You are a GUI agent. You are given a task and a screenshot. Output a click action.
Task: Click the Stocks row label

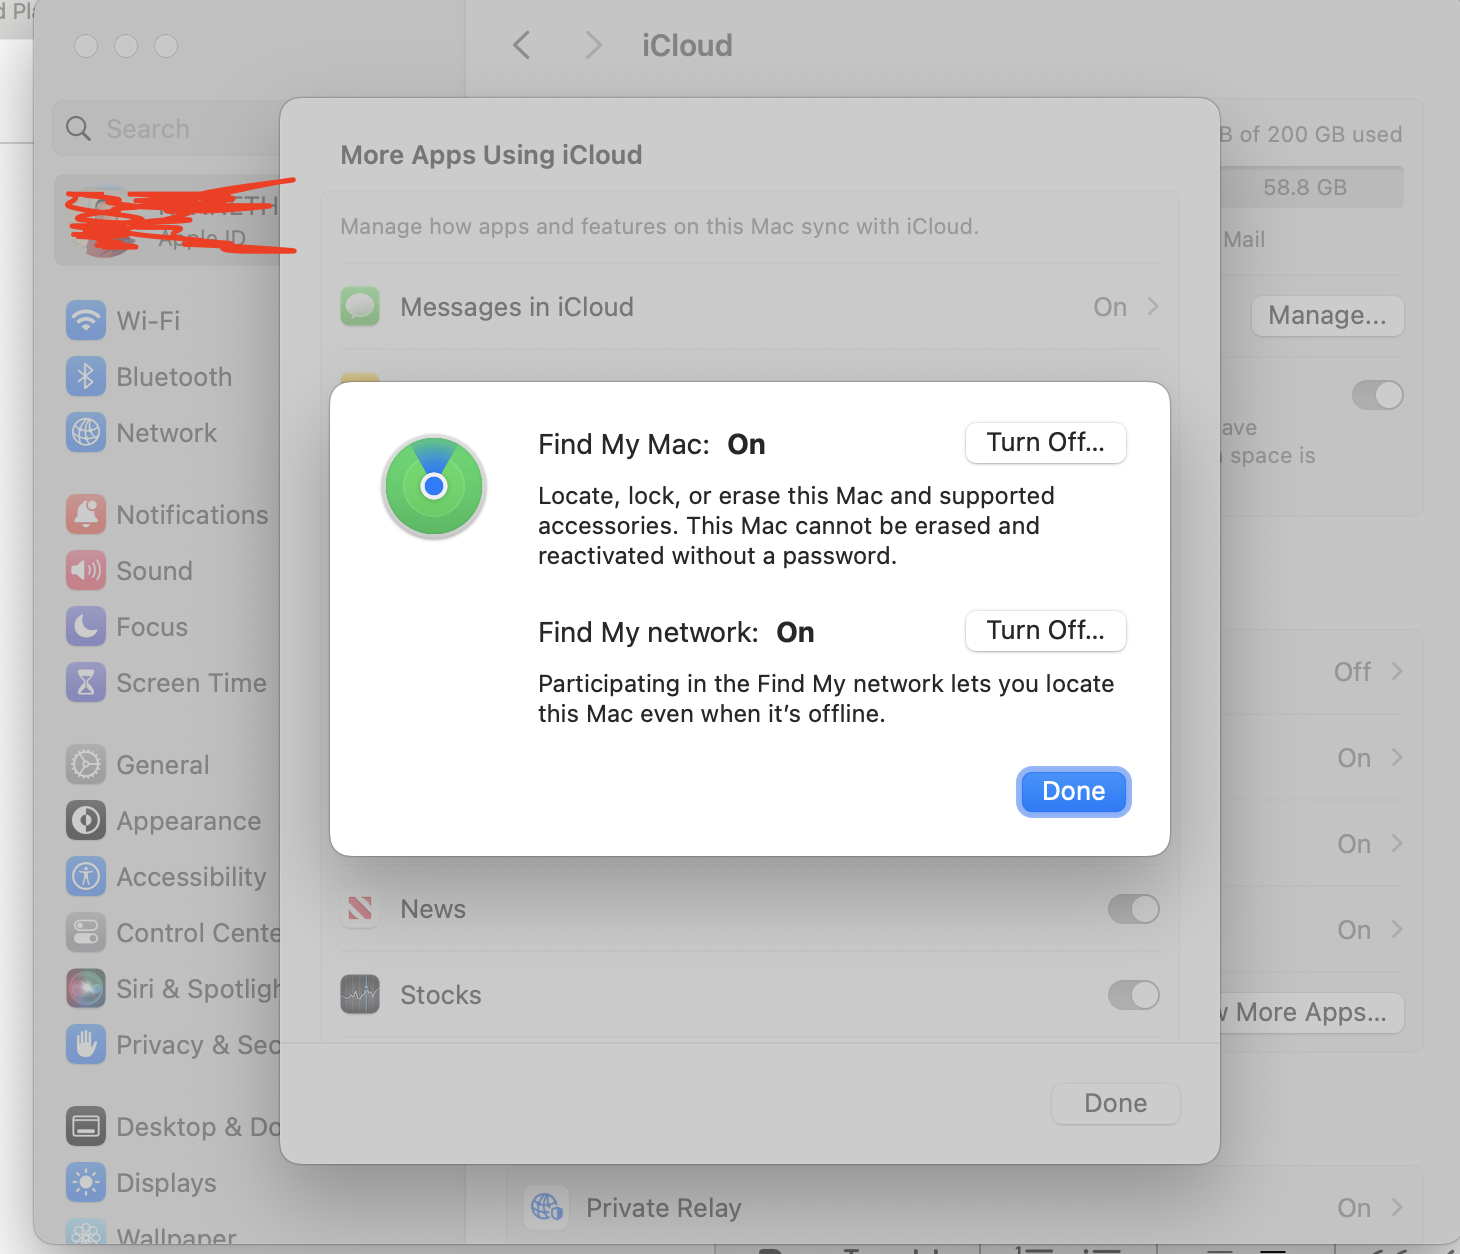pyautogui.click(x=441, y=995)
